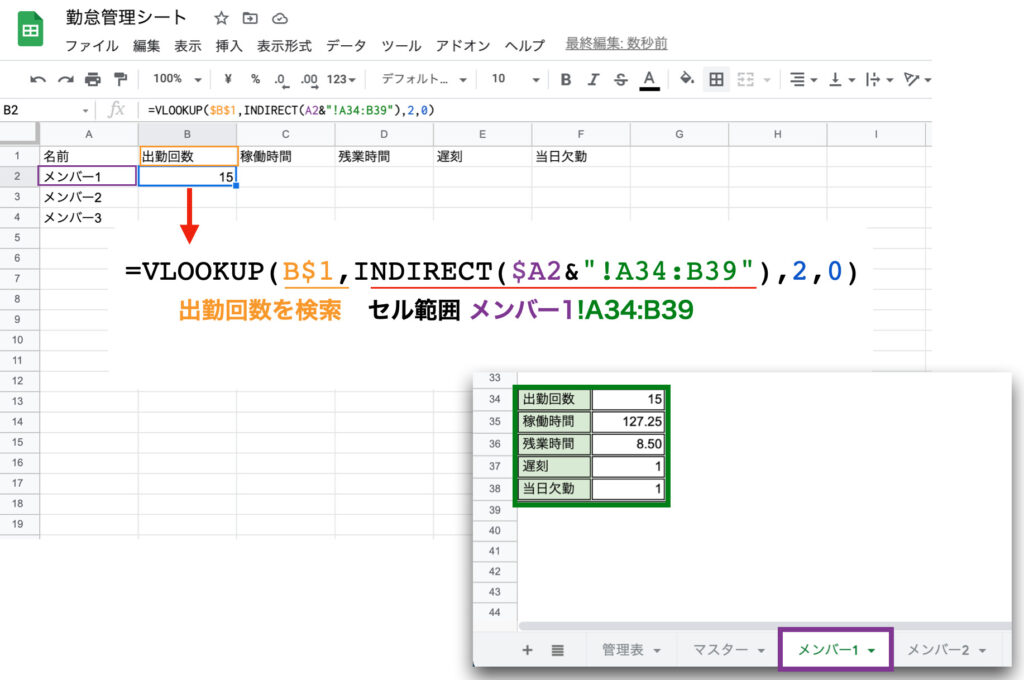Viewport: 1024px width, 680px height.
Task: Open the 表示 menu
Action: tap(187, 46)
